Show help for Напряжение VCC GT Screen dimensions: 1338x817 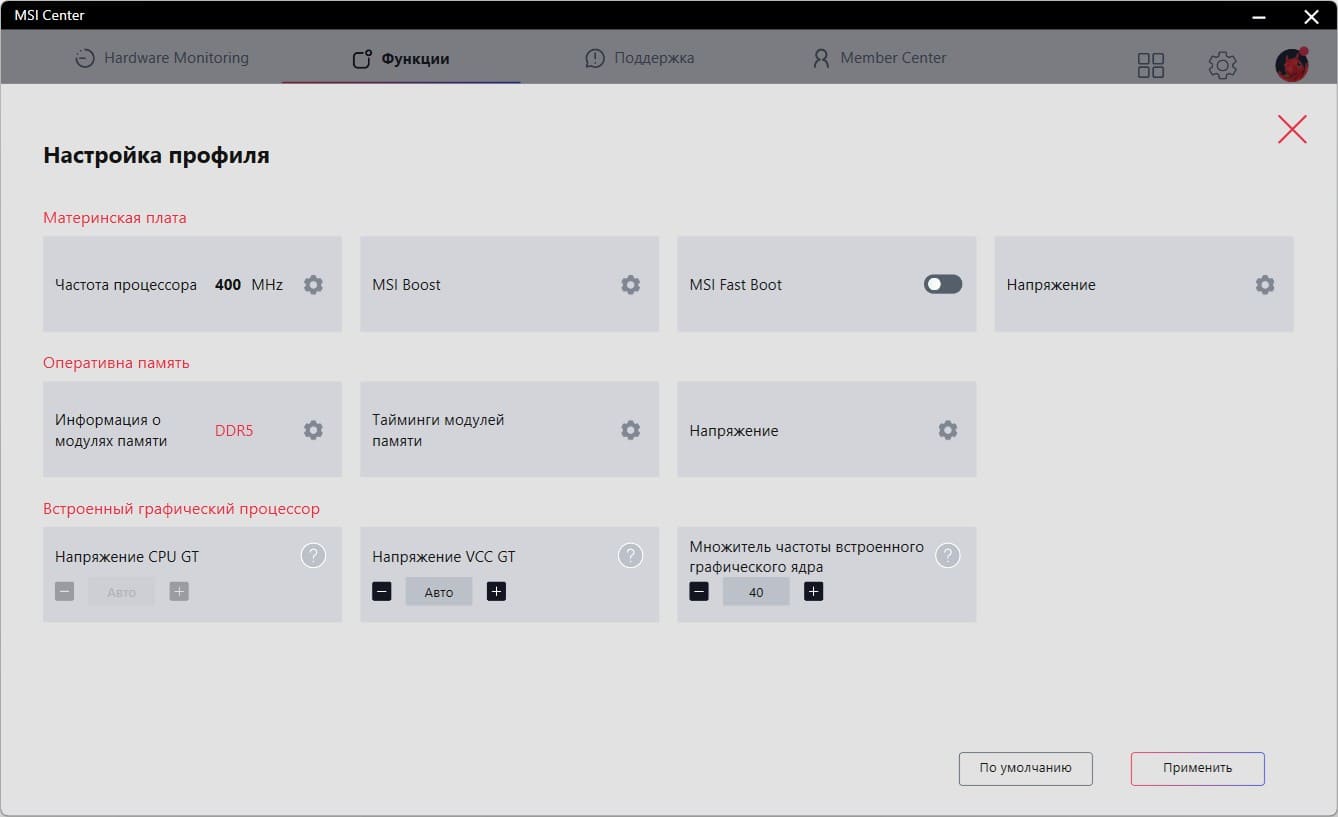click(630, 555)
